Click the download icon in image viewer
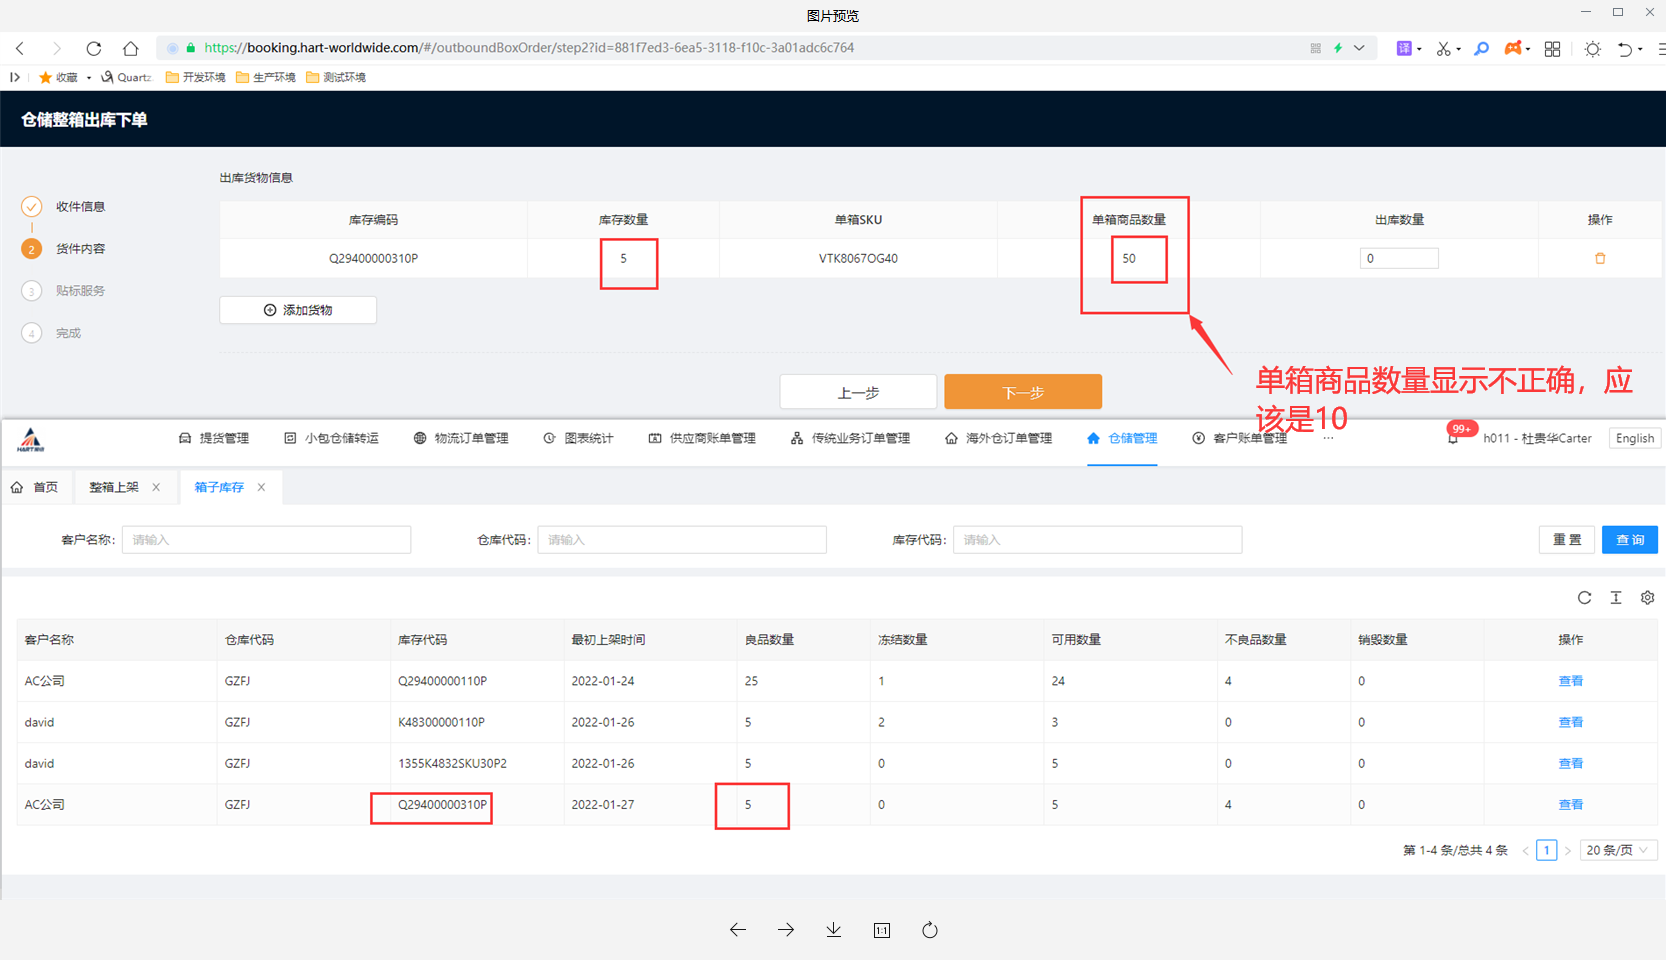 tap(833, 930)
